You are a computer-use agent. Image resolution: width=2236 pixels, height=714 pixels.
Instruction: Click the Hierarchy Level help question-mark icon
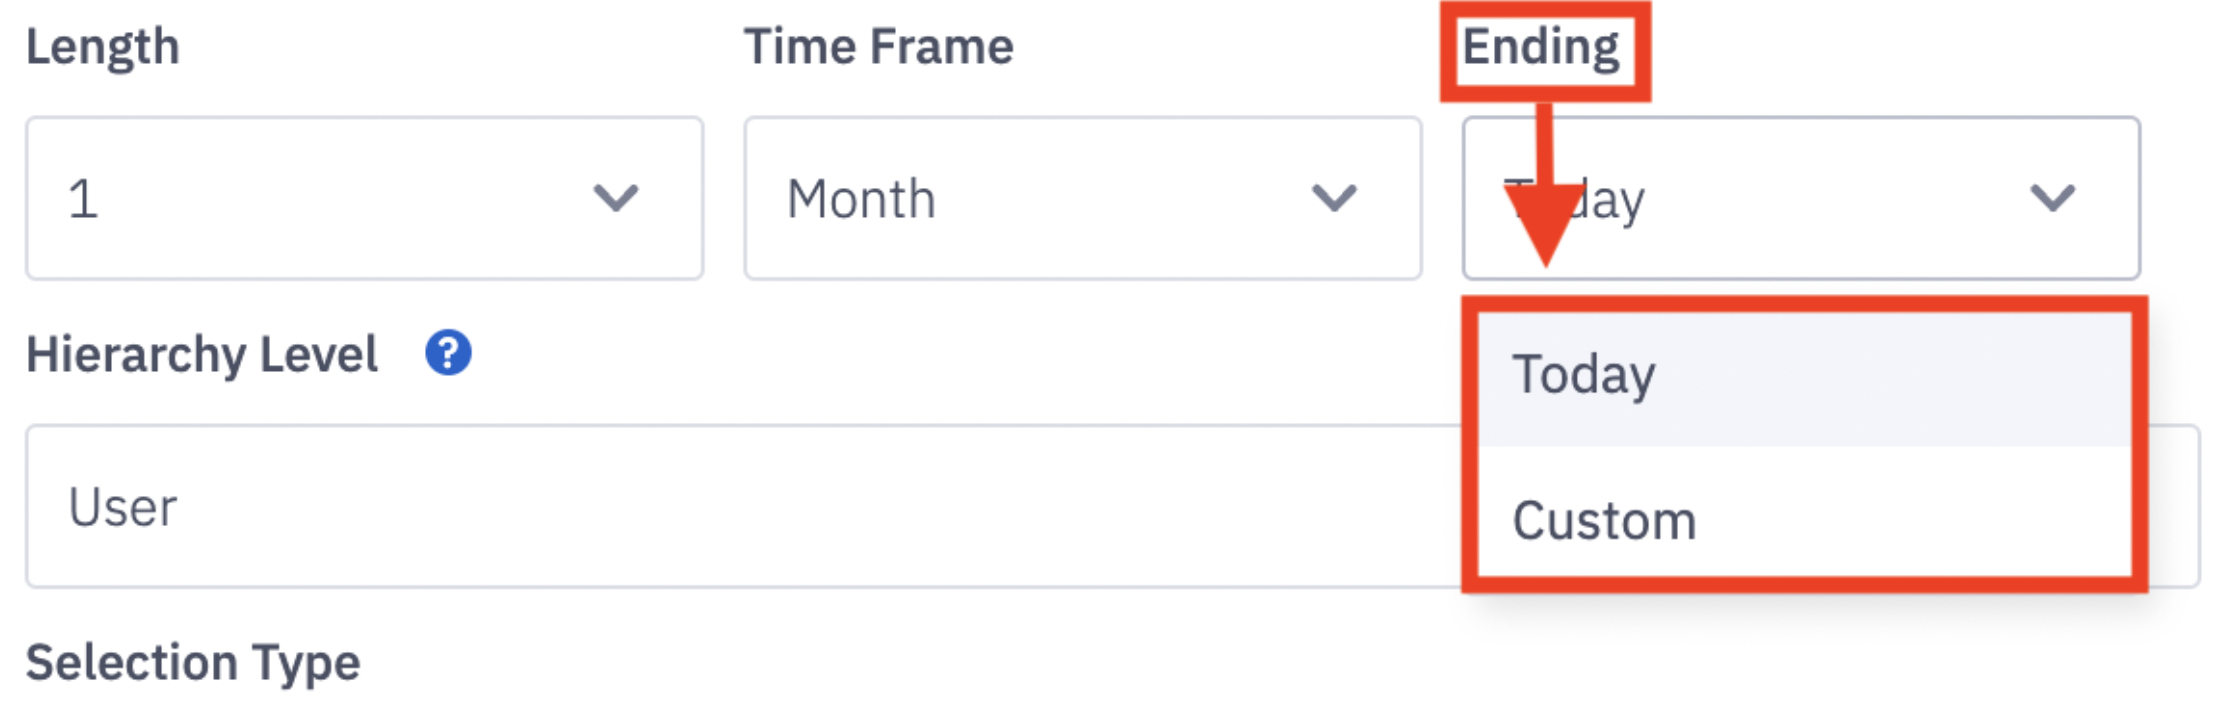coord(448,353)
